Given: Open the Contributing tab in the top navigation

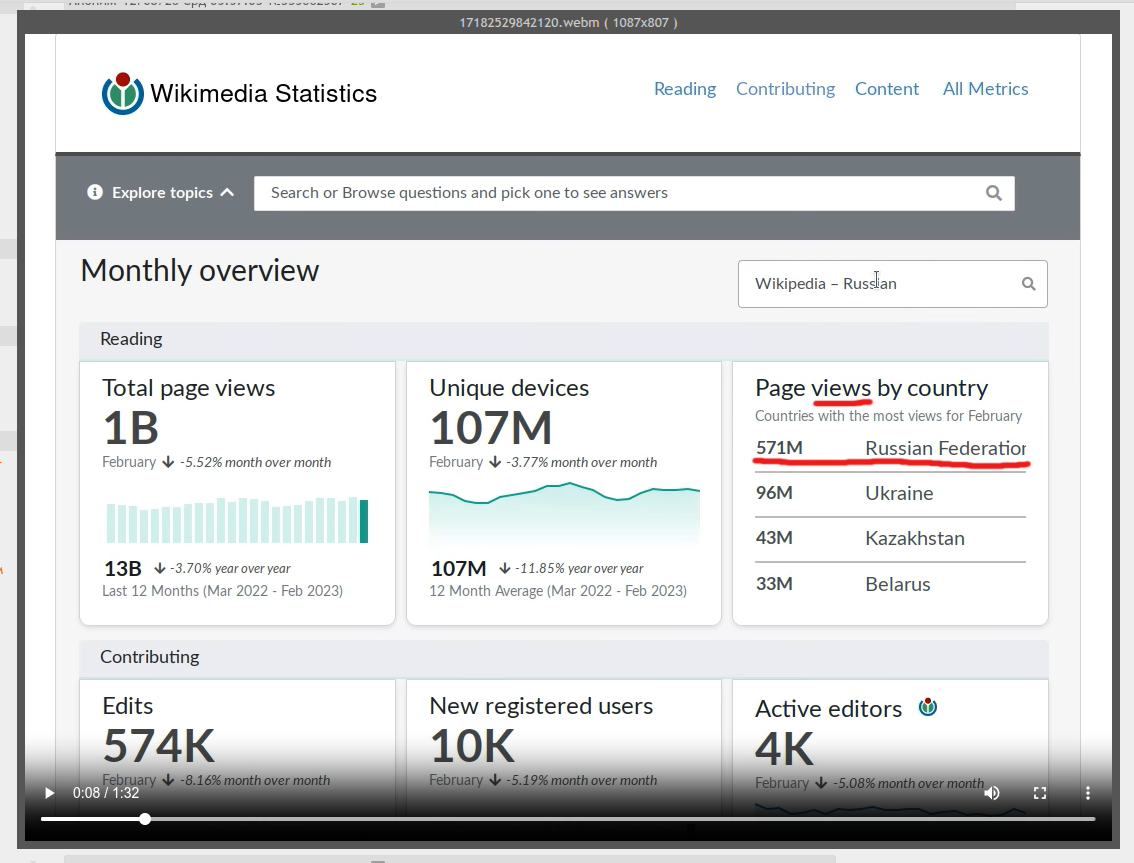Looking at the screenshot, I should pos(785,89).
